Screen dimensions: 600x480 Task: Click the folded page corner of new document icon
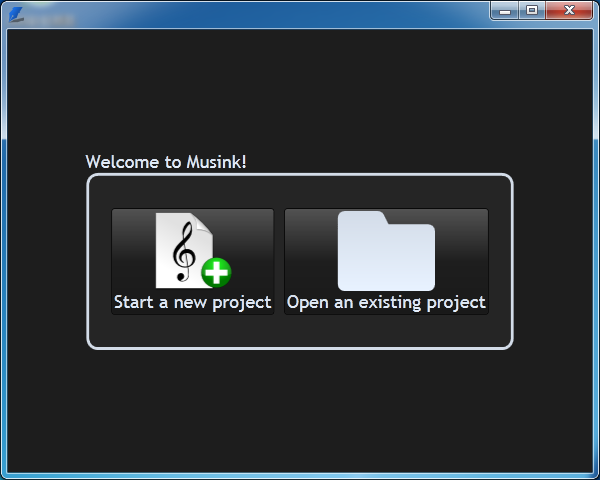[203, 223]
